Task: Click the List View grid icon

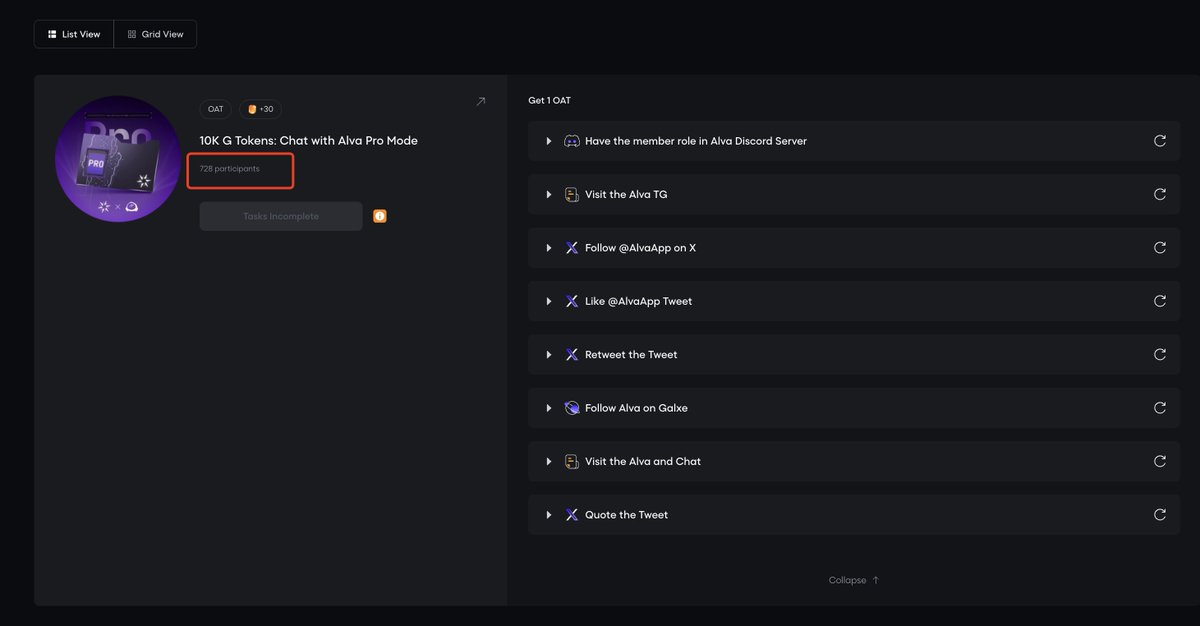Action: point(52,34)
